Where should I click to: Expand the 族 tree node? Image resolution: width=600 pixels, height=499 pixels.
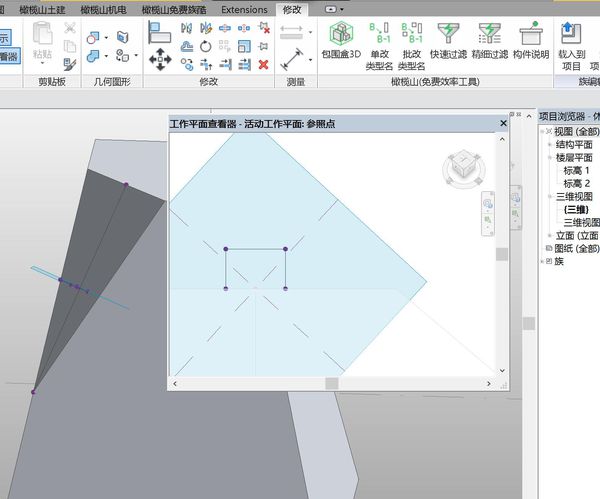tap(543, 261)
